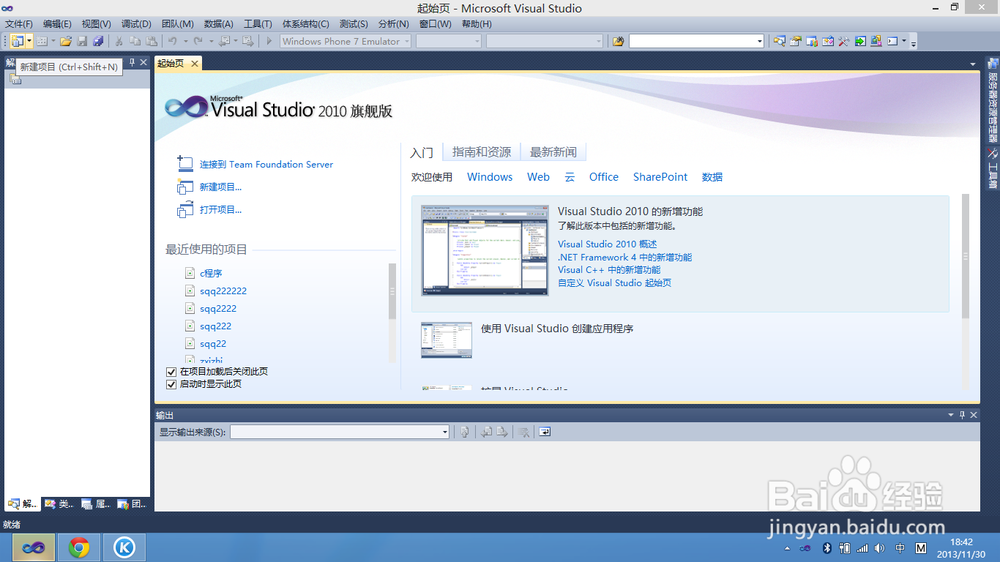Click the Save floppy disk toolbar icon
This screenshot has width=1000, height=562.
click(82, 41)
